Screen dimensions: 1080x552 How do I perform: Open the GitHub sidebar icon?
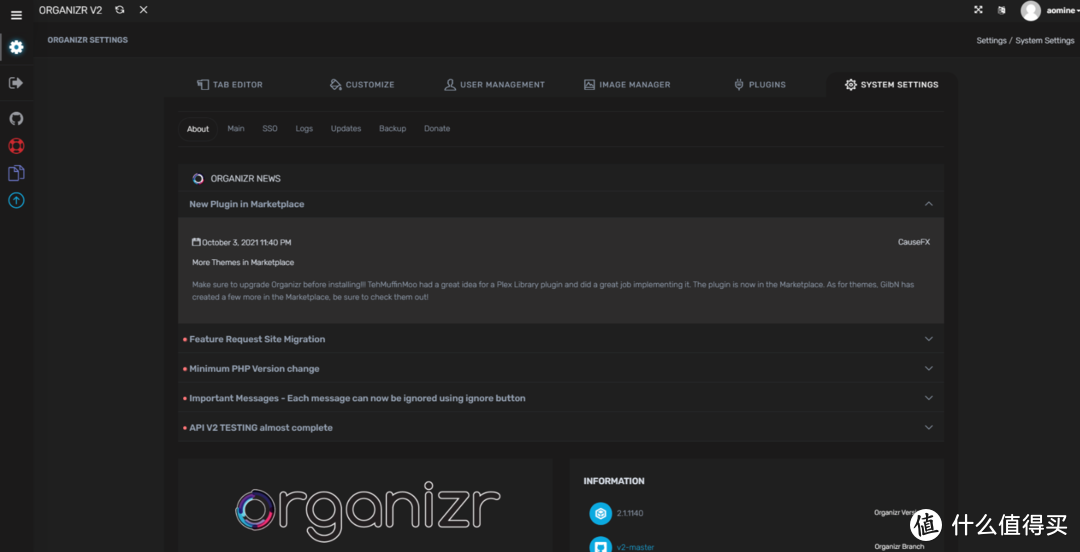[16, 119]
